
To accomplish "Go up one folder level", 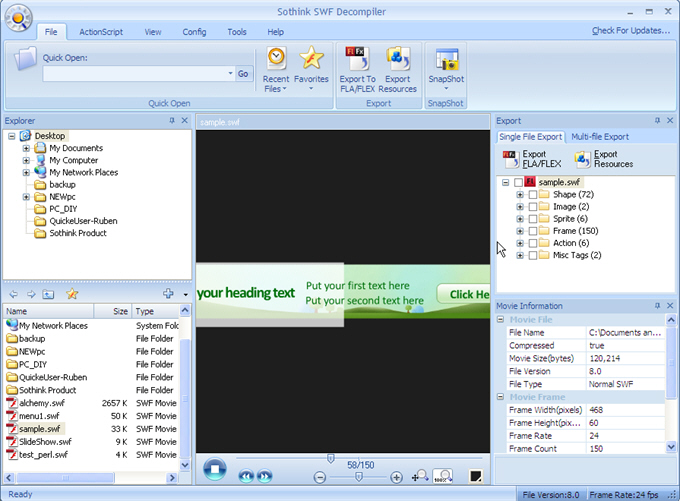I will (48, 294).
